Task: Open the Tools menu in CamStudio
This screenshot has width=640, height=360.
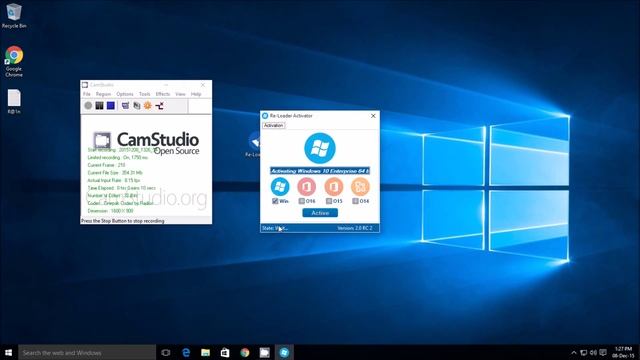Action: coord(144,94)
